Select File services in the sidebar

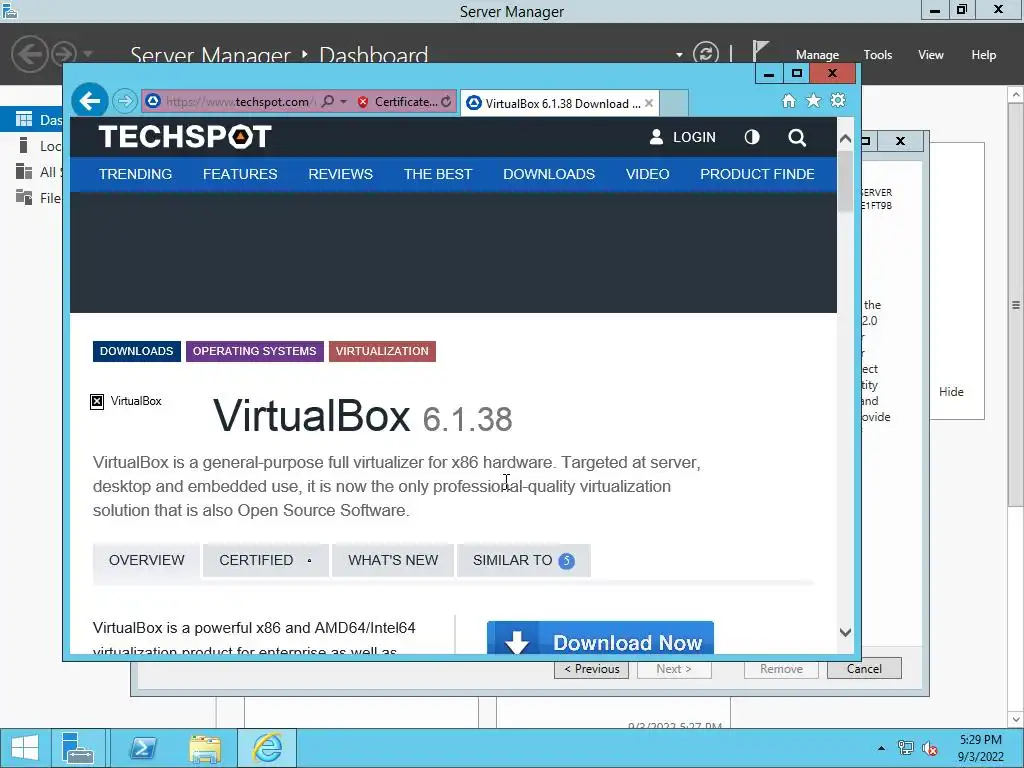point(31,198)
